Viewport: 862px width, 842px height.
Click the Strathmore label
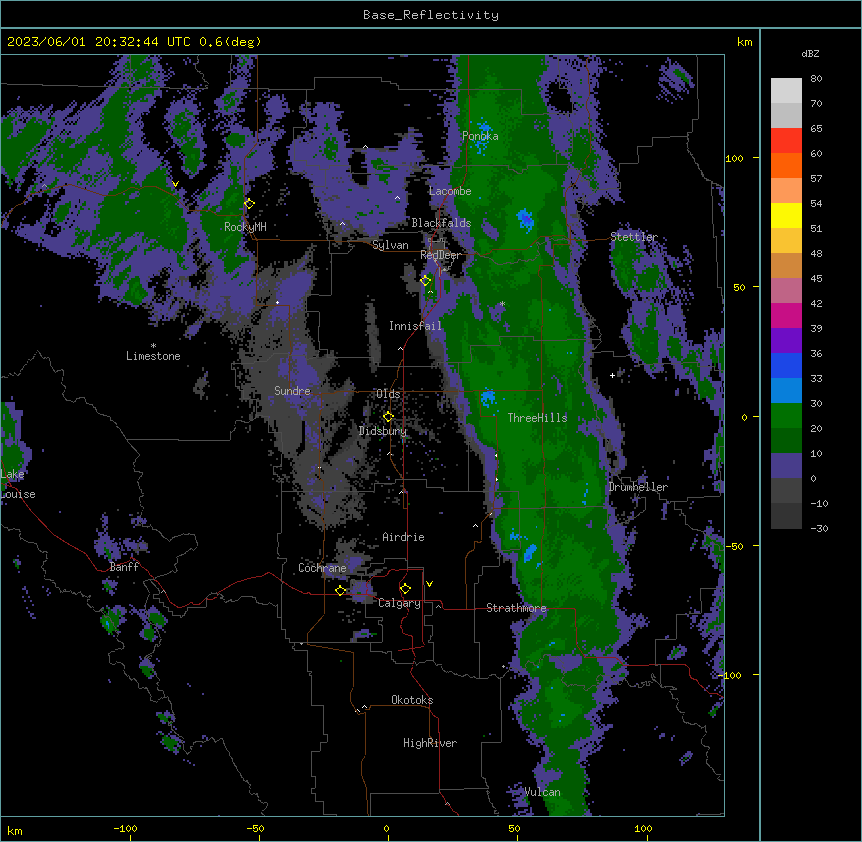click(x=516, y=608)
